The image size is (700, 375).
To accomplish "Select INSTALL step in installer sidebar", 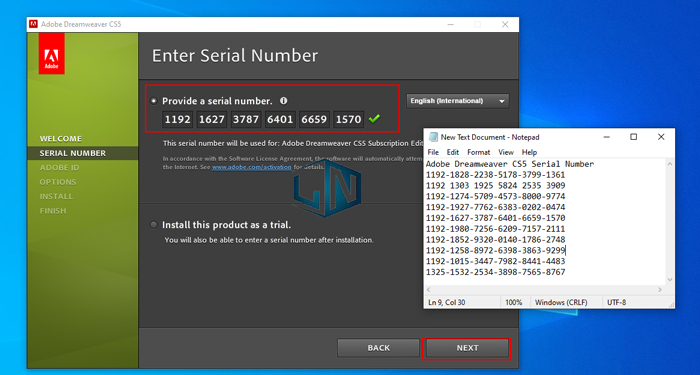I will click(56, 196).
